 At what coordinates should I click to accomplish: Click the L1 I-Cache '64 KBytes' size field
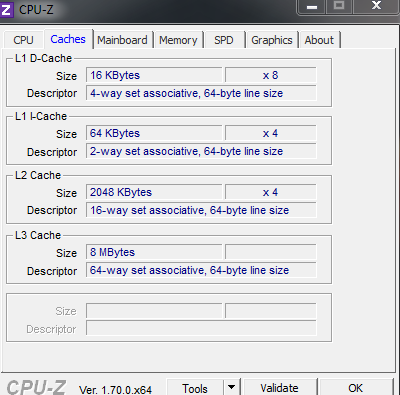pyautogui.click(x=154, y=133)
